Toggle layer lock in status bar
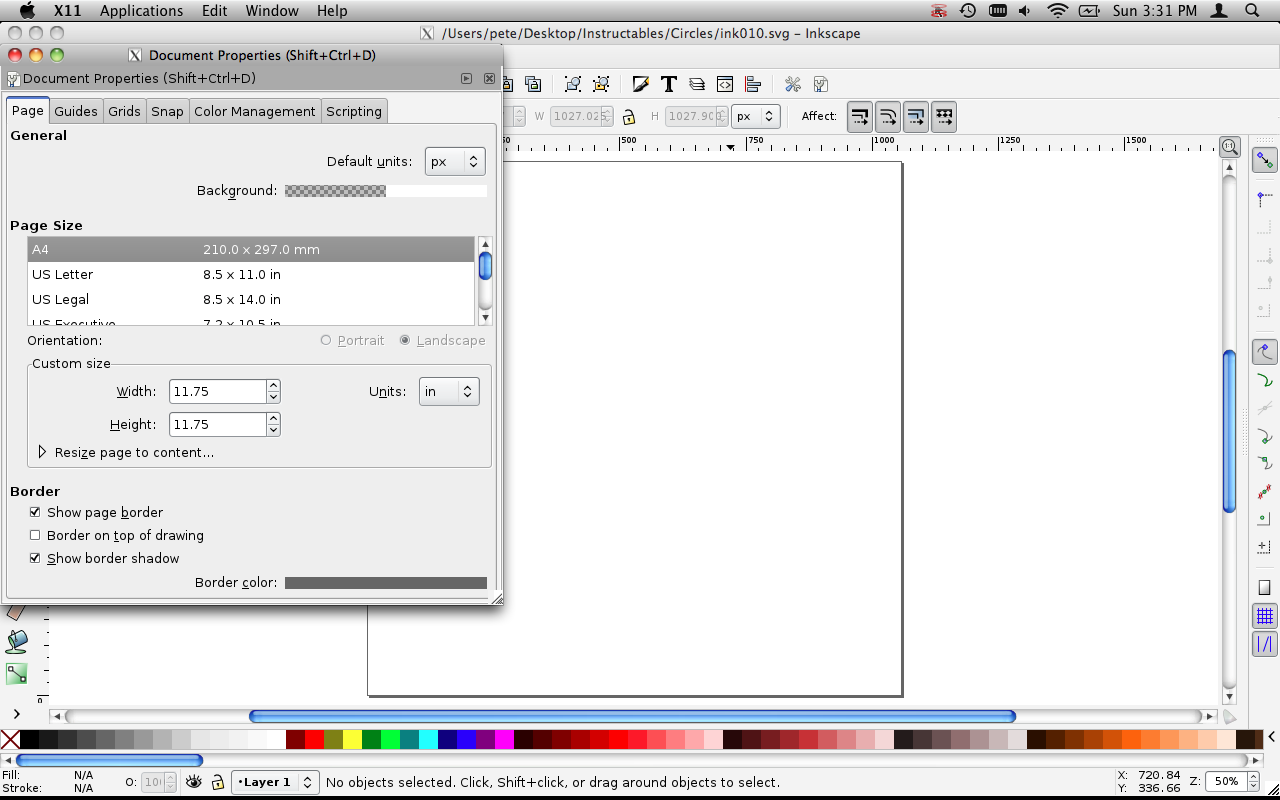Viewport: 1280px width, 800px height. [217, 782]
